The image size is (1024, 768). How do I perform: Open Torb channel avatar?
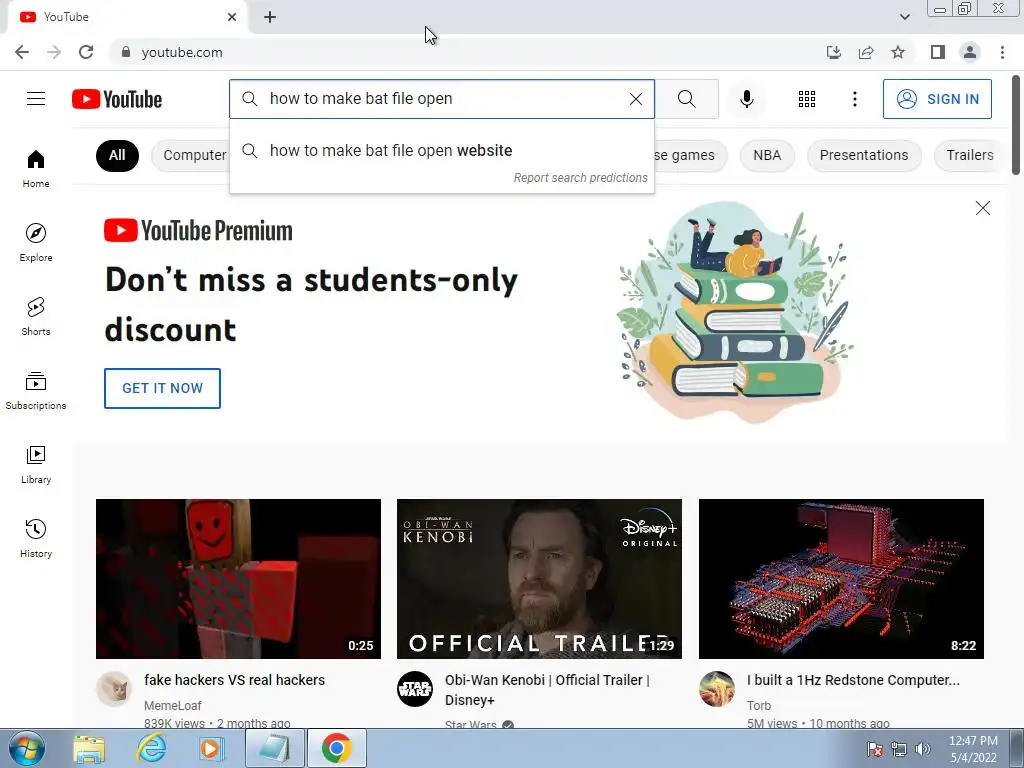pos(716,688)
